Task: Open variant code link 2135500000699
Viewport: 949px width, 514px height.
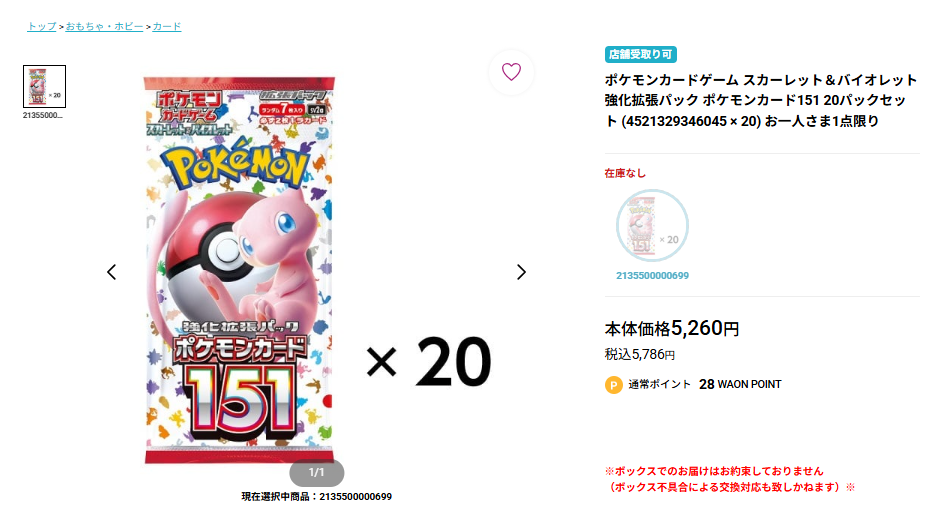Action: point(652,275)
